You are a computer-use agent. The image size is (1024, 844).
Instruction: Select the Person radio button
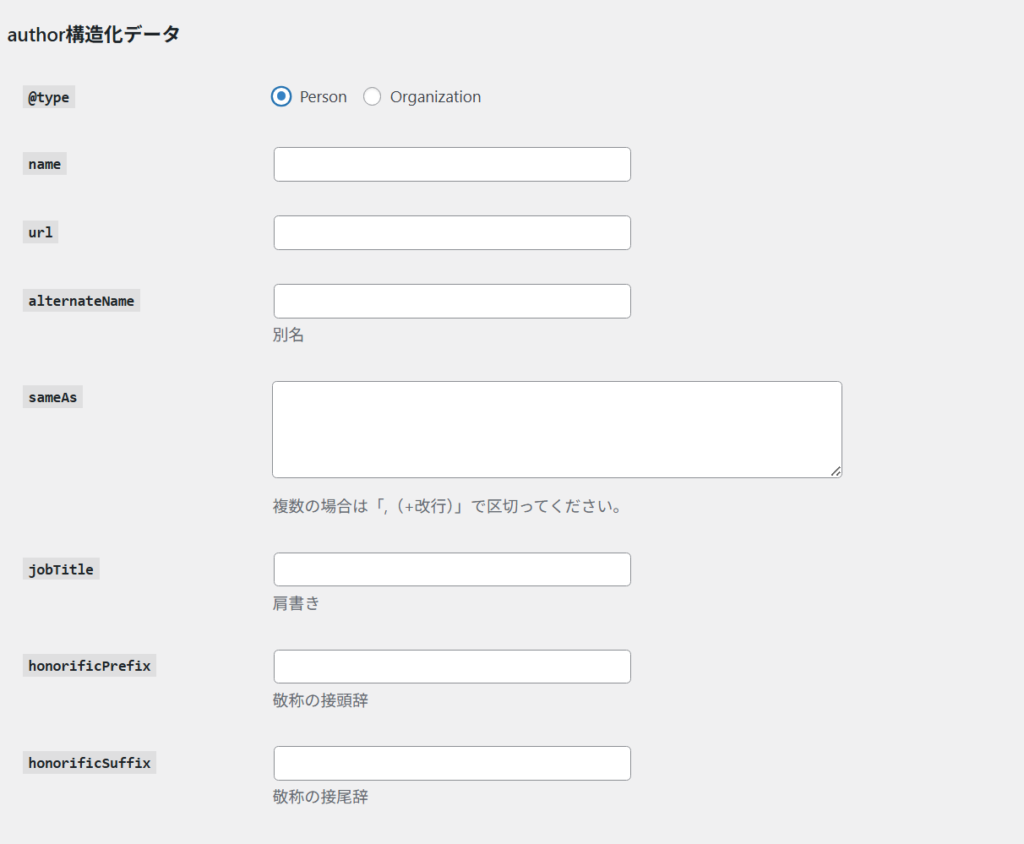[x=281, y=97]
